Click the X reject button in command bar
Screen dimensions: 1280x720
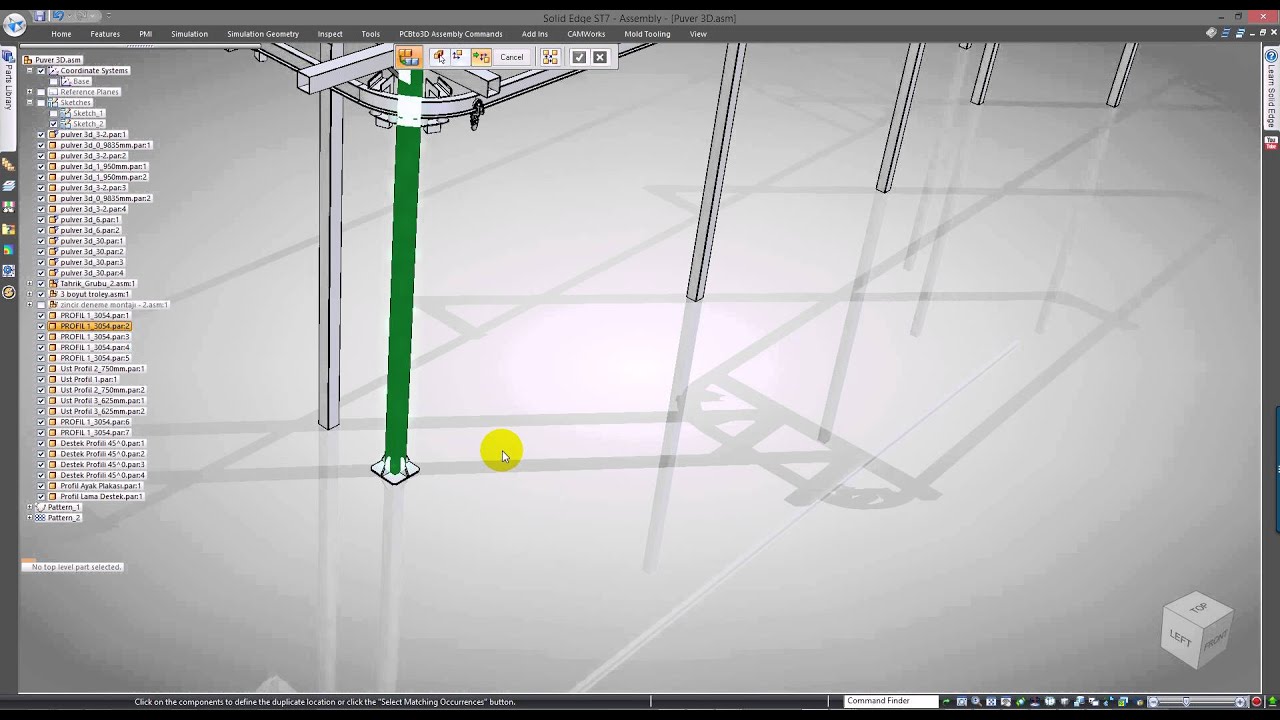(600, 57)
